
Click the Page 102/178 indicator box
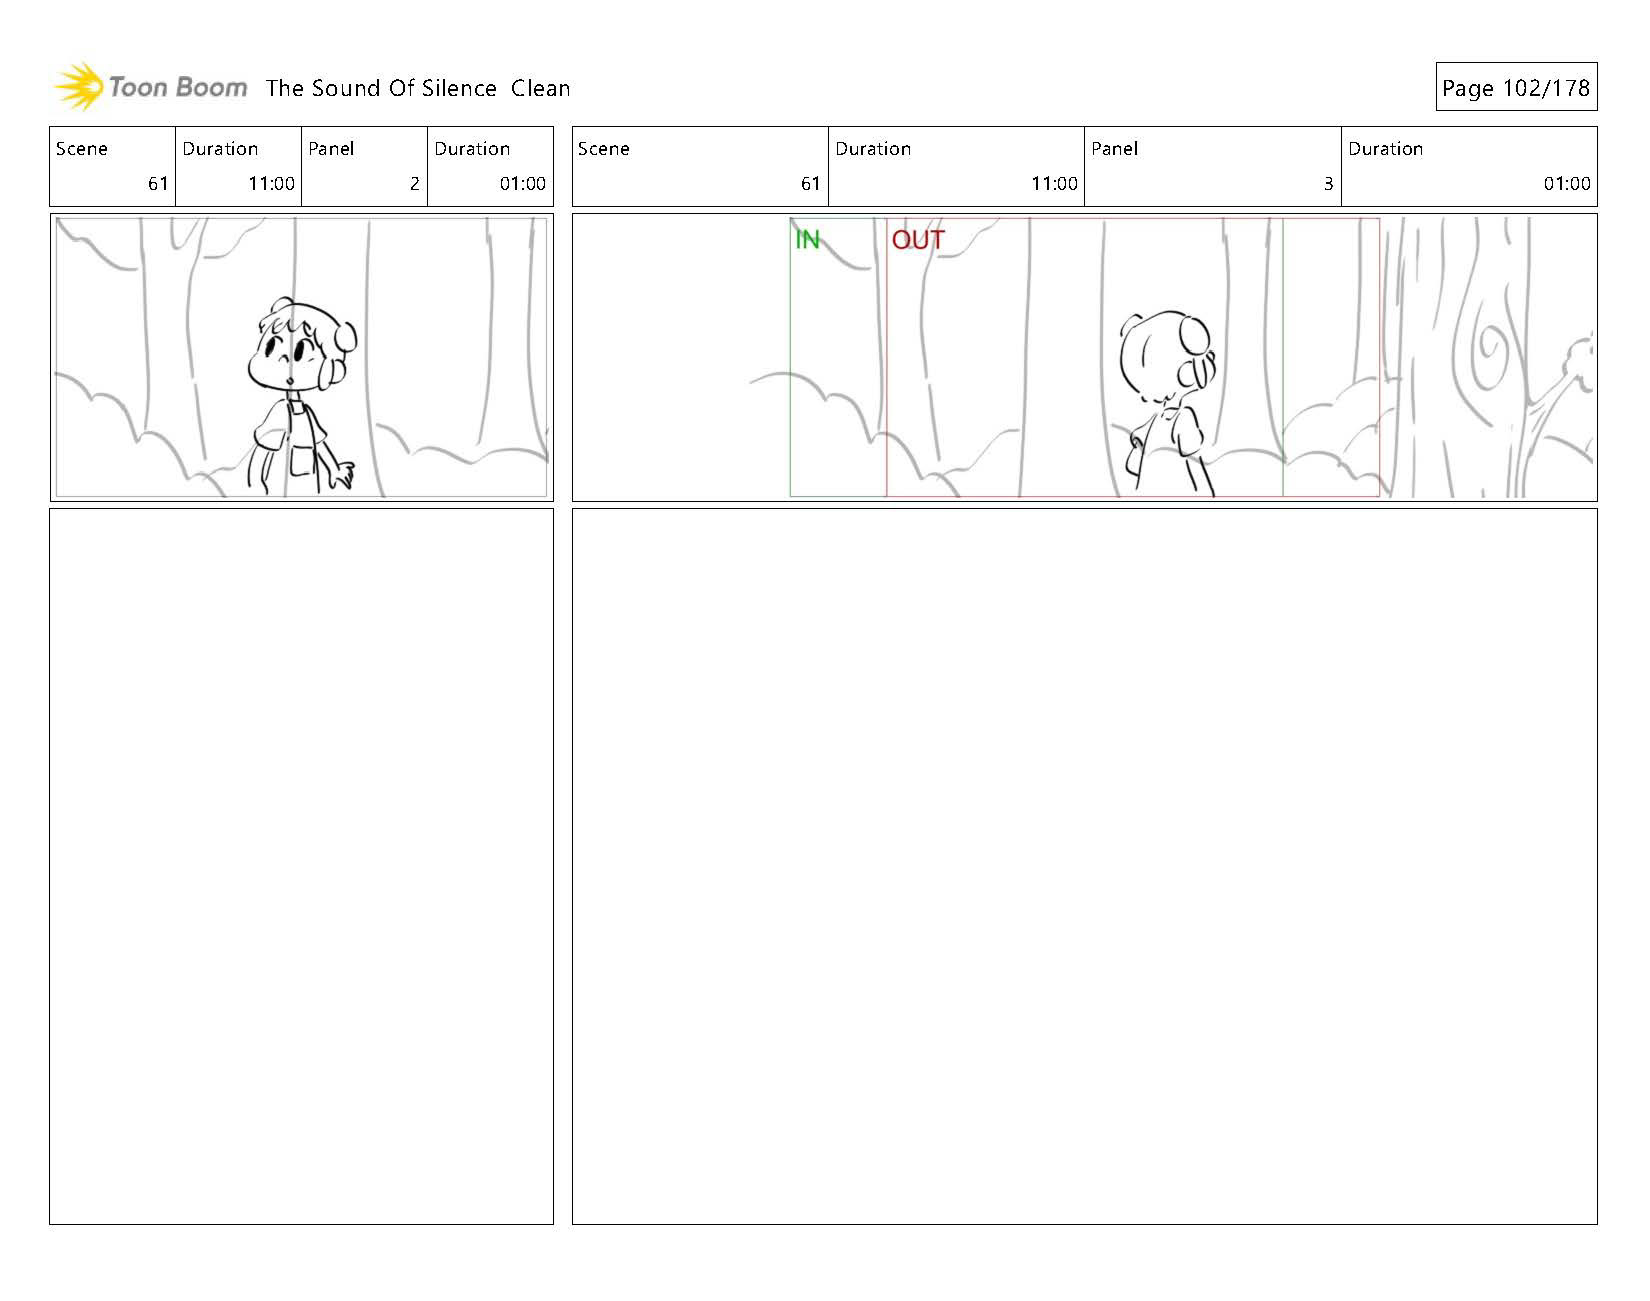pos(1516,87)
